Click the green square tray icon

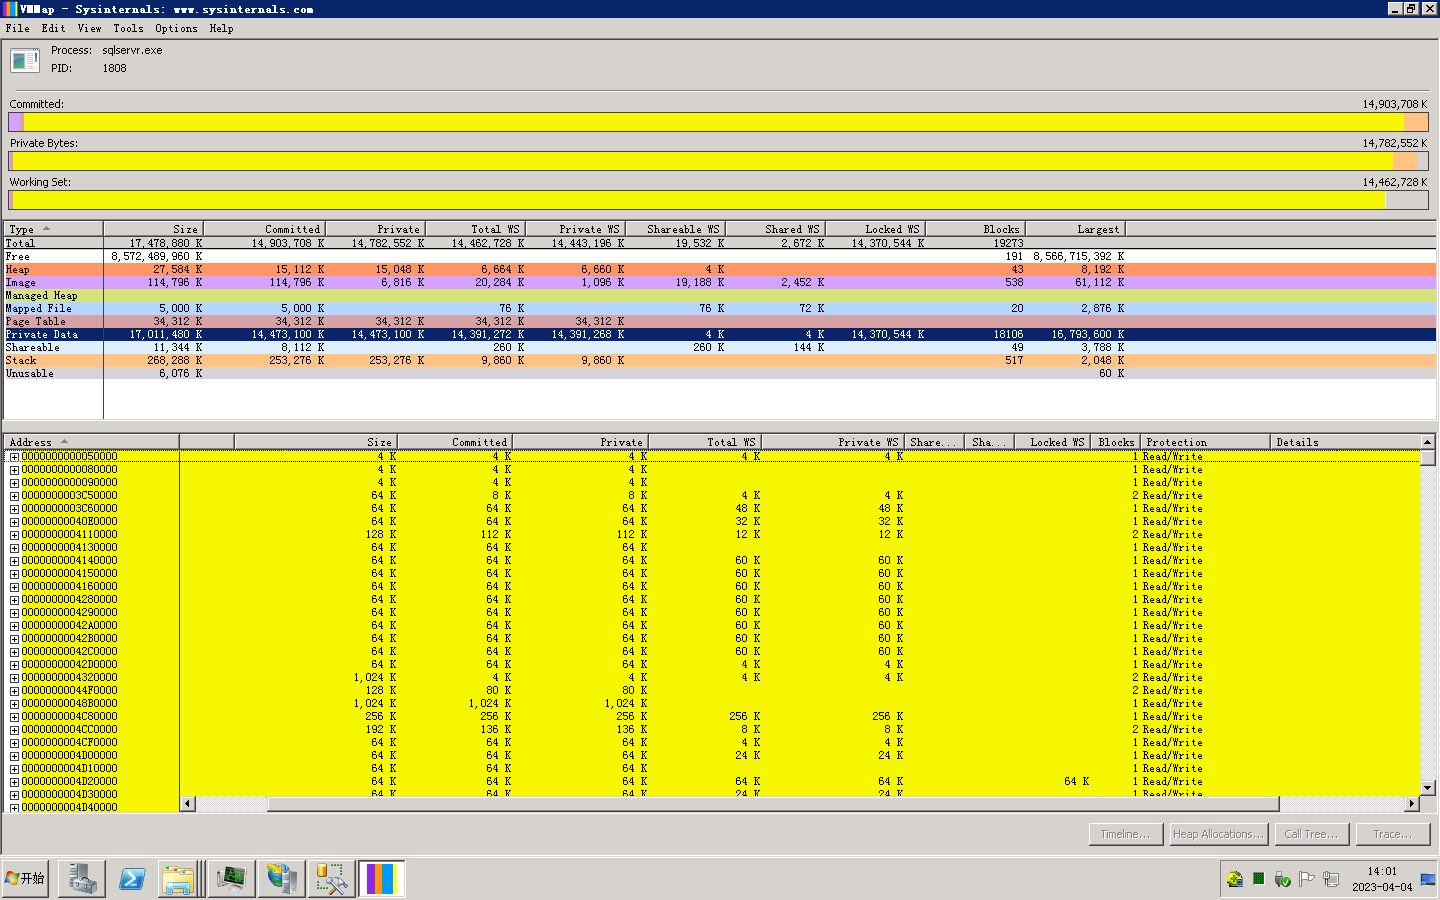pos(1259,879)
